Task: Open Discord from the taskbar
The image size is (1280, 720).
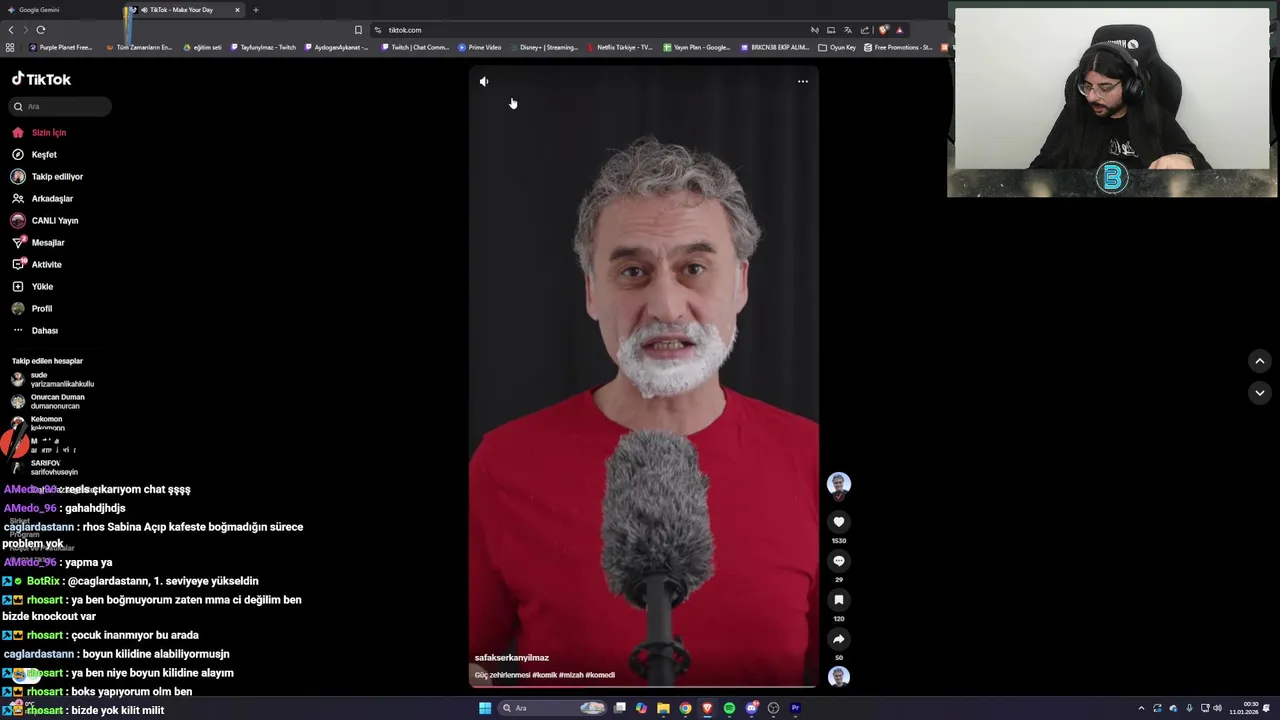Action: [x=751, y=708]
